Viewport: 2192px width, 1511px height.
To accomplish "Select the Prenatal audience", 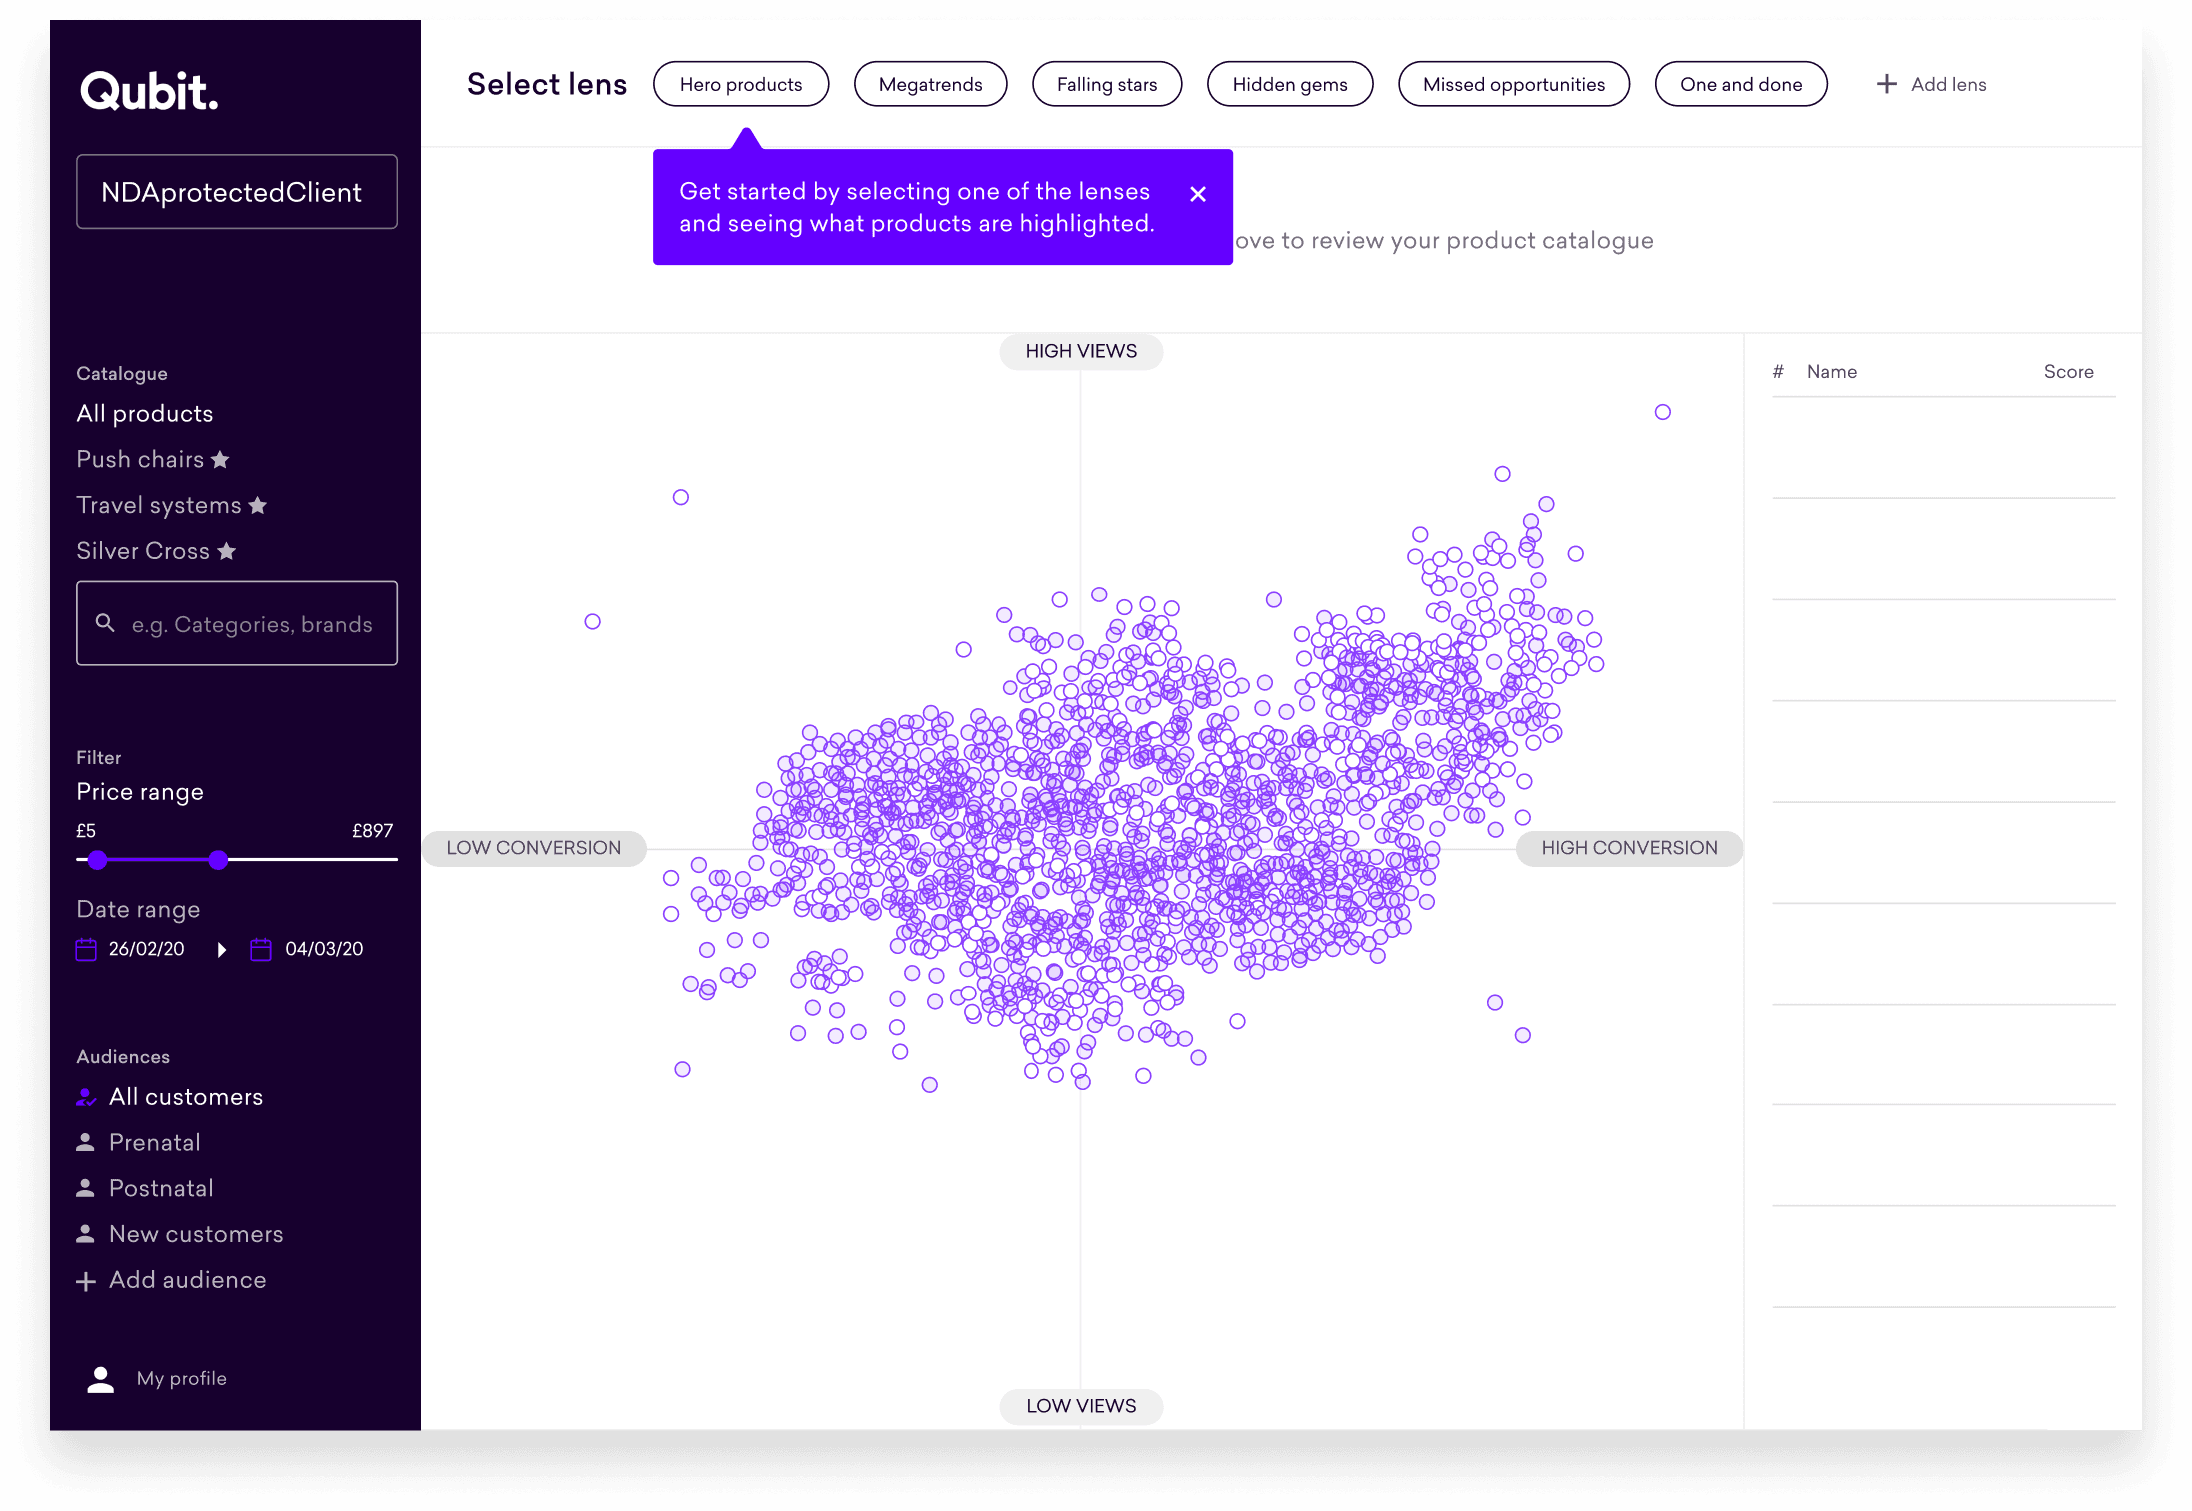I will (154, 1142).
